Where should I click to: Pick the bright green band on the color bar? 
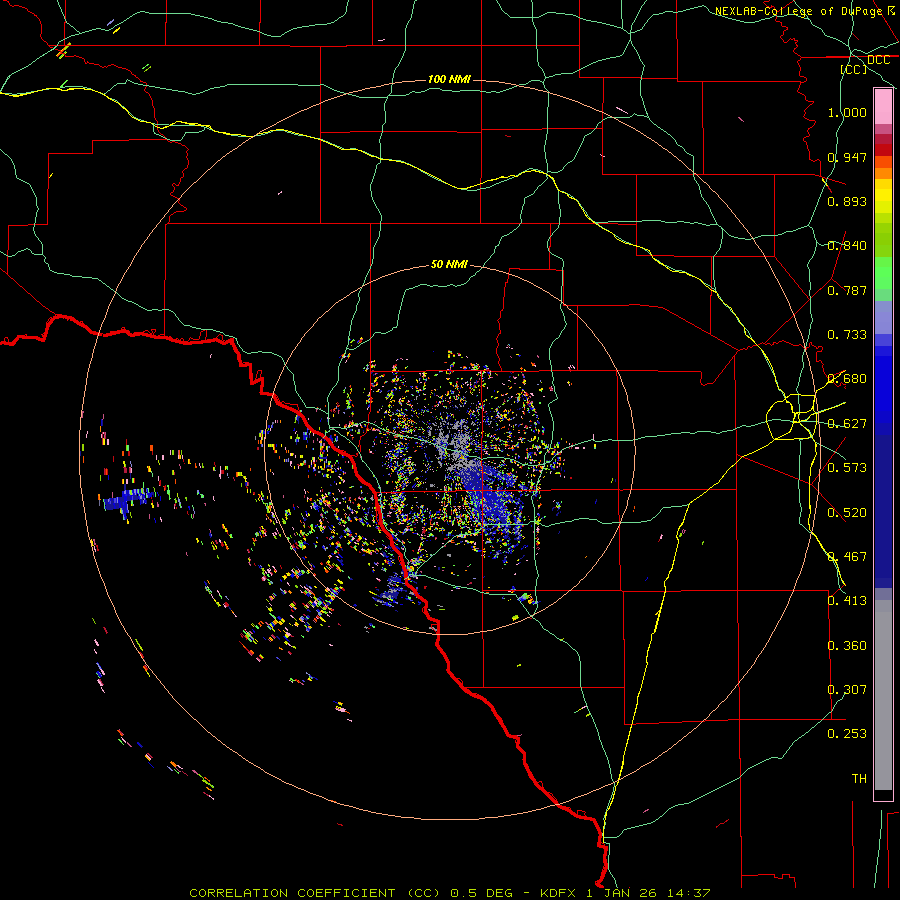[883, 273]
